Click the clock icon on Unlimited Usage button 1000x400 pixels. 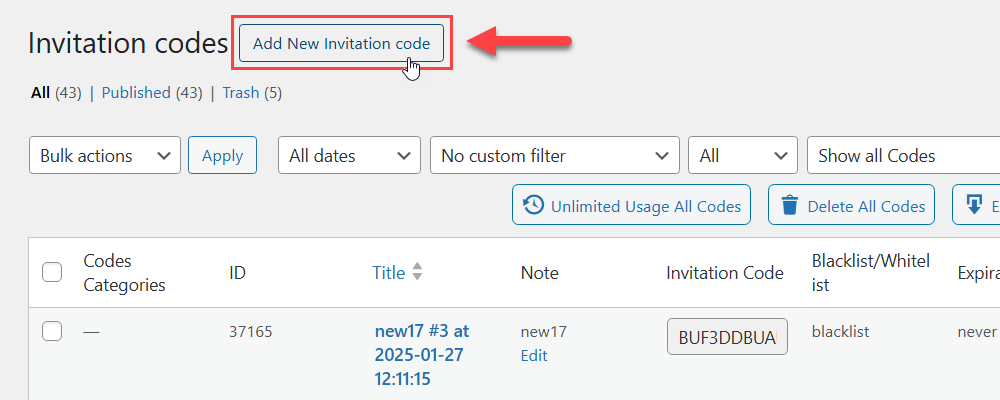(x=533, y=205)
